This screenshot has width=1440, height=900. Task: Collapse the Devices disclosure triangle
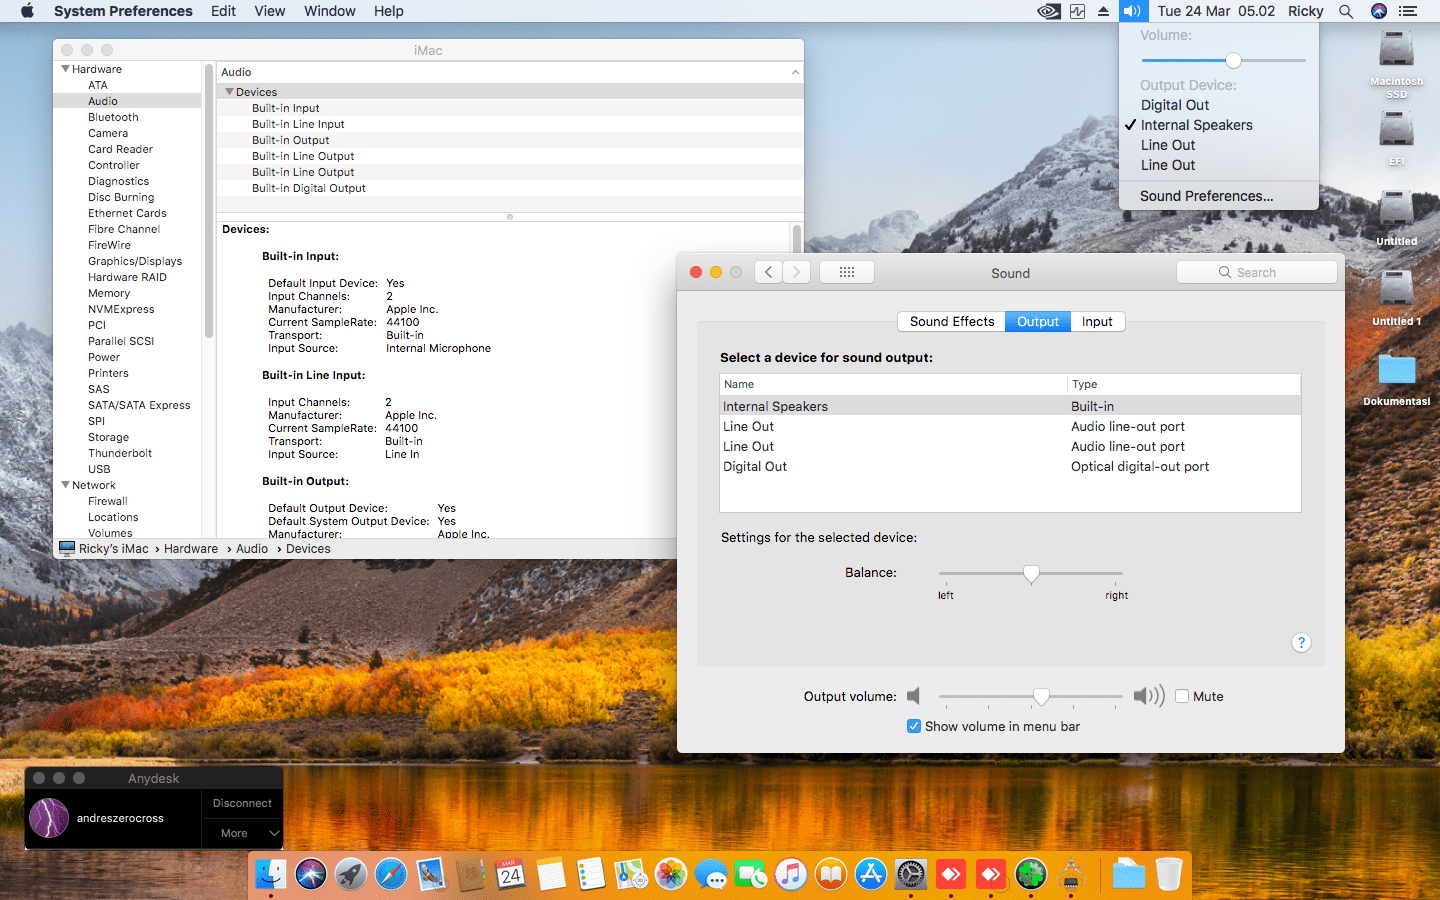(229, 92)
